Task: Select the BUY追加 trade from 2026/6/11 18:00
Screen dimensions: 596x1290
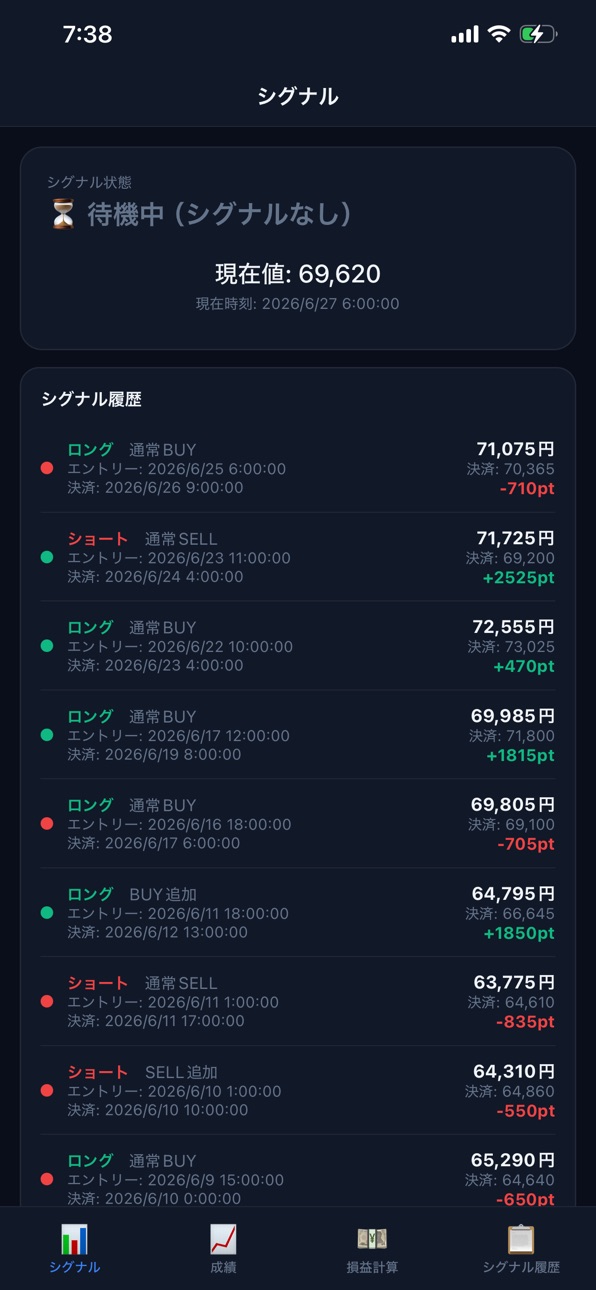Action: [x=298, y=913]
